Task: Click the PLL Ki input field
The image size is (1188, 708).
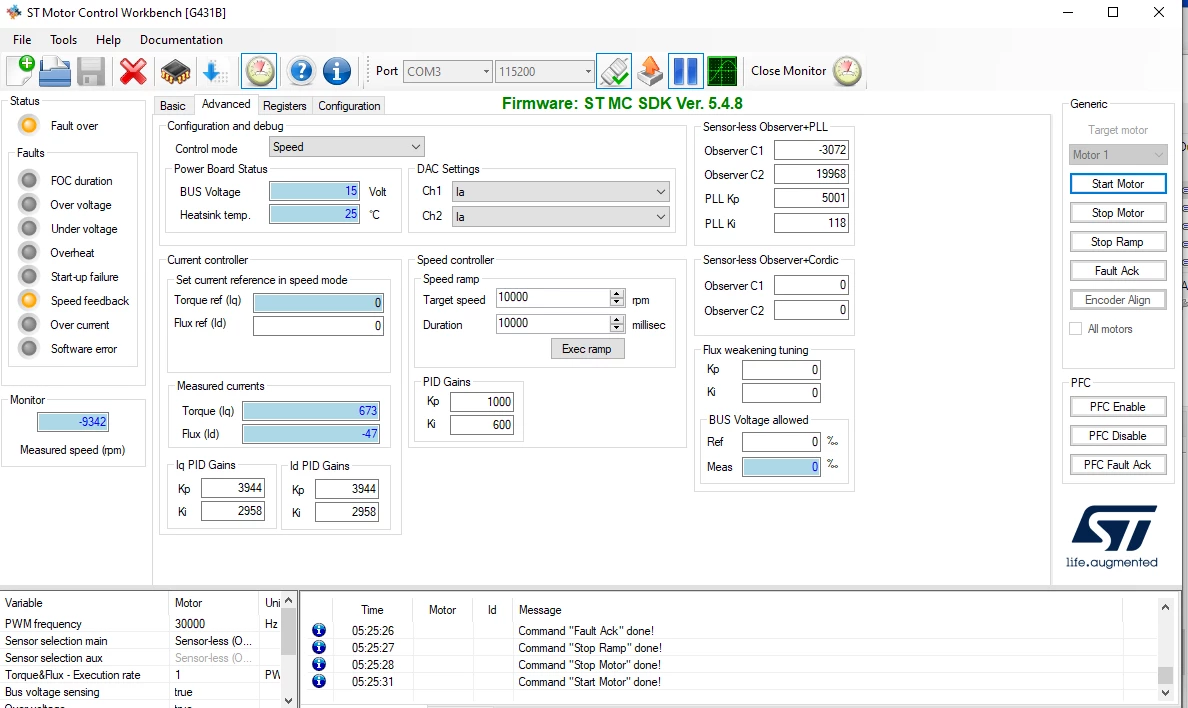Action: (811, 223)
